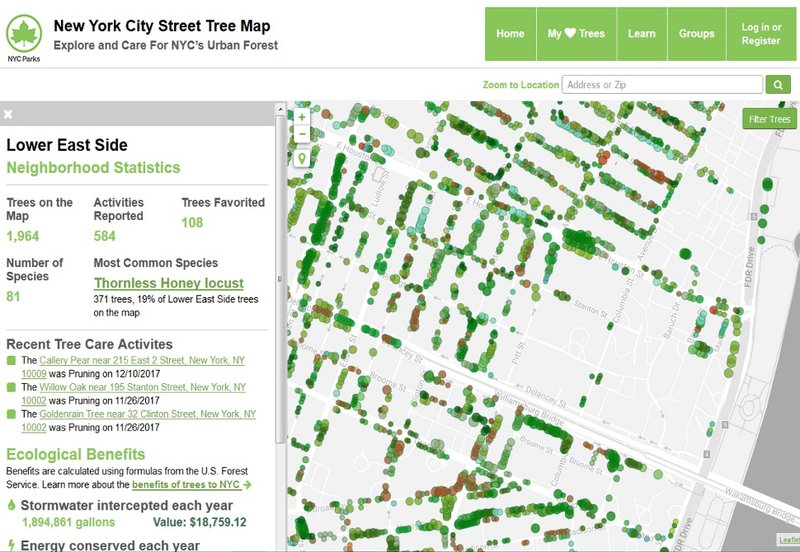Click the Activities Reported count 584
Screen dimensions: 800x552
105,236
